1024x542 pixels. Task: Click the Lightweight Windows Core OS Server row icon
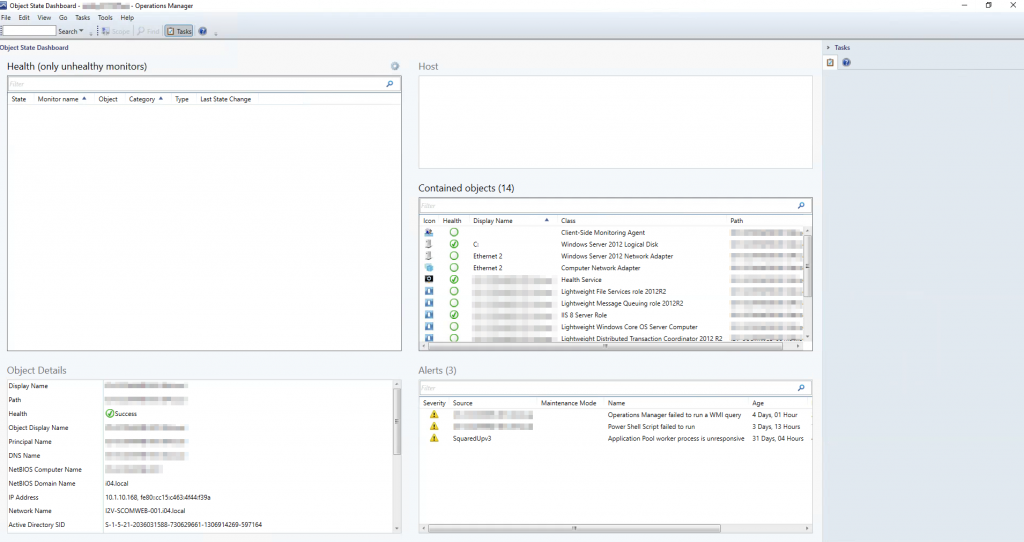click(429, 327)
